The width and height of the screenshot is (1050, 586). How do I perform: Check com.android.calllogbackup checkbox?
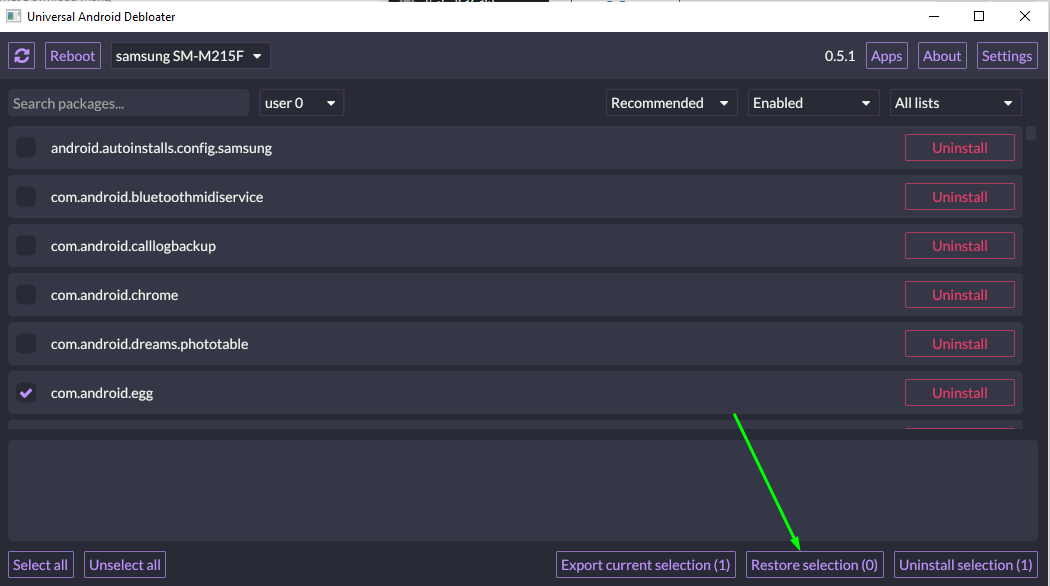coord(26,246)
